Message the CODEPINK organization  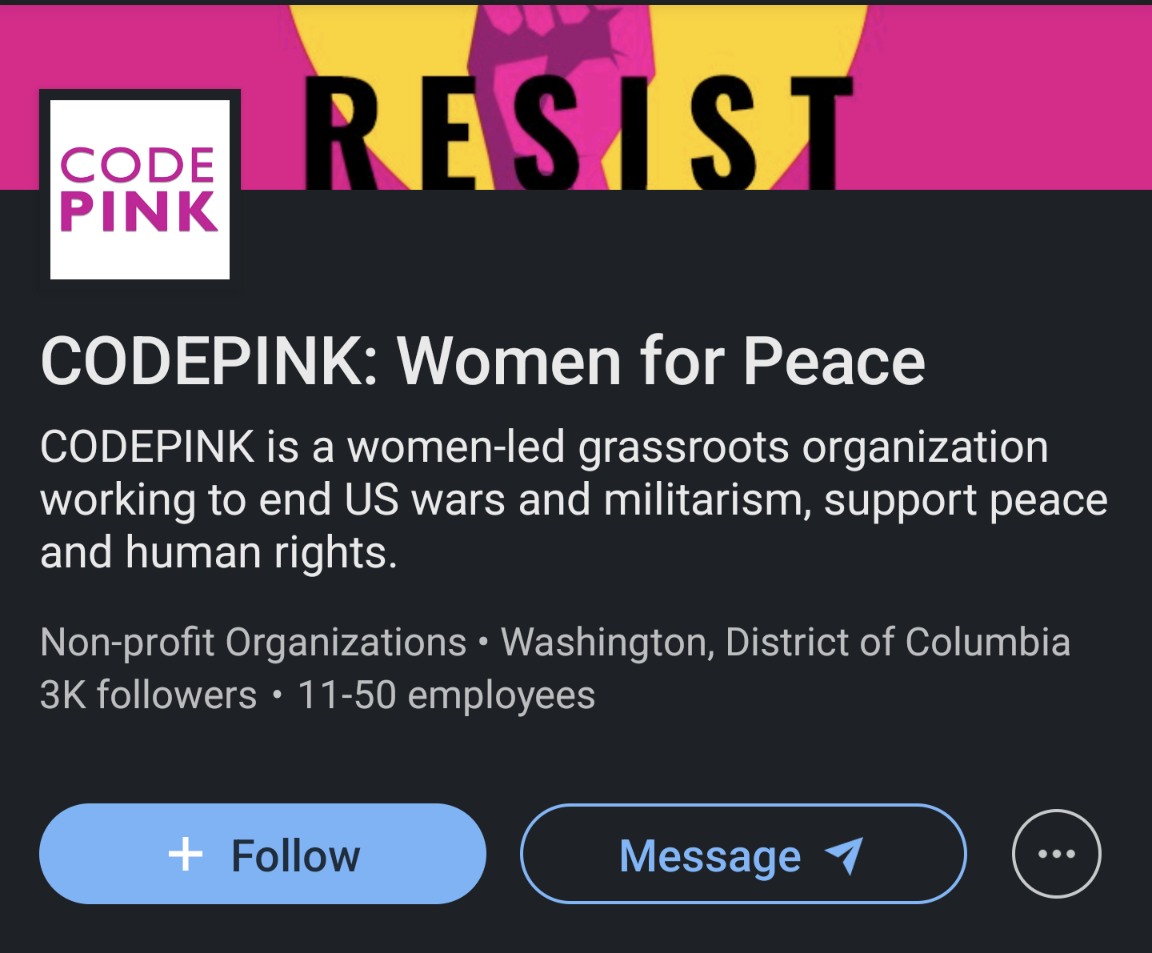[742, 855]
